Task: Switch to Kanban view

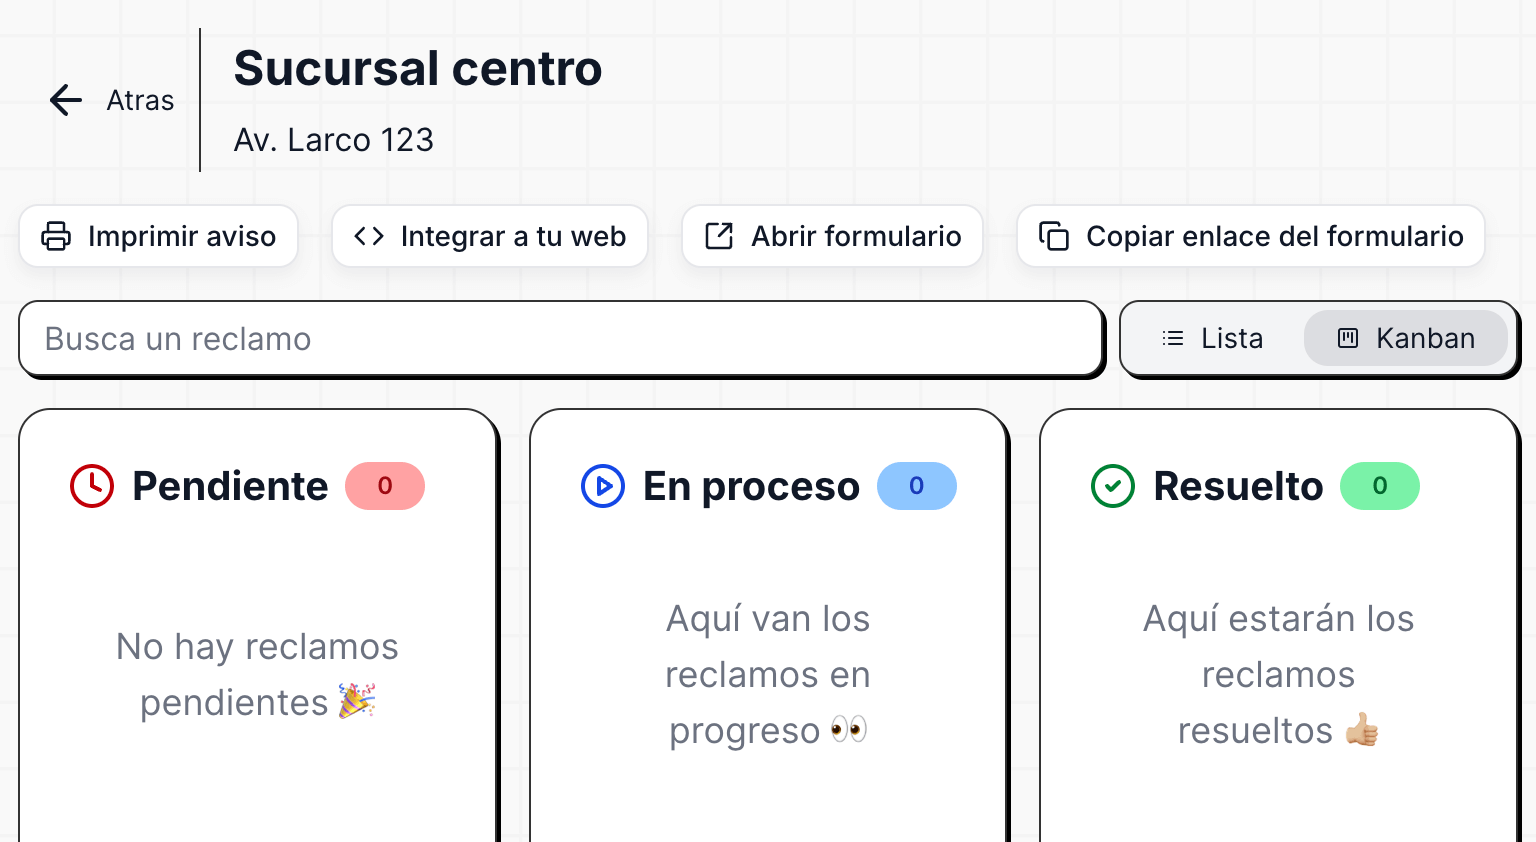Action: [1406, 339]
